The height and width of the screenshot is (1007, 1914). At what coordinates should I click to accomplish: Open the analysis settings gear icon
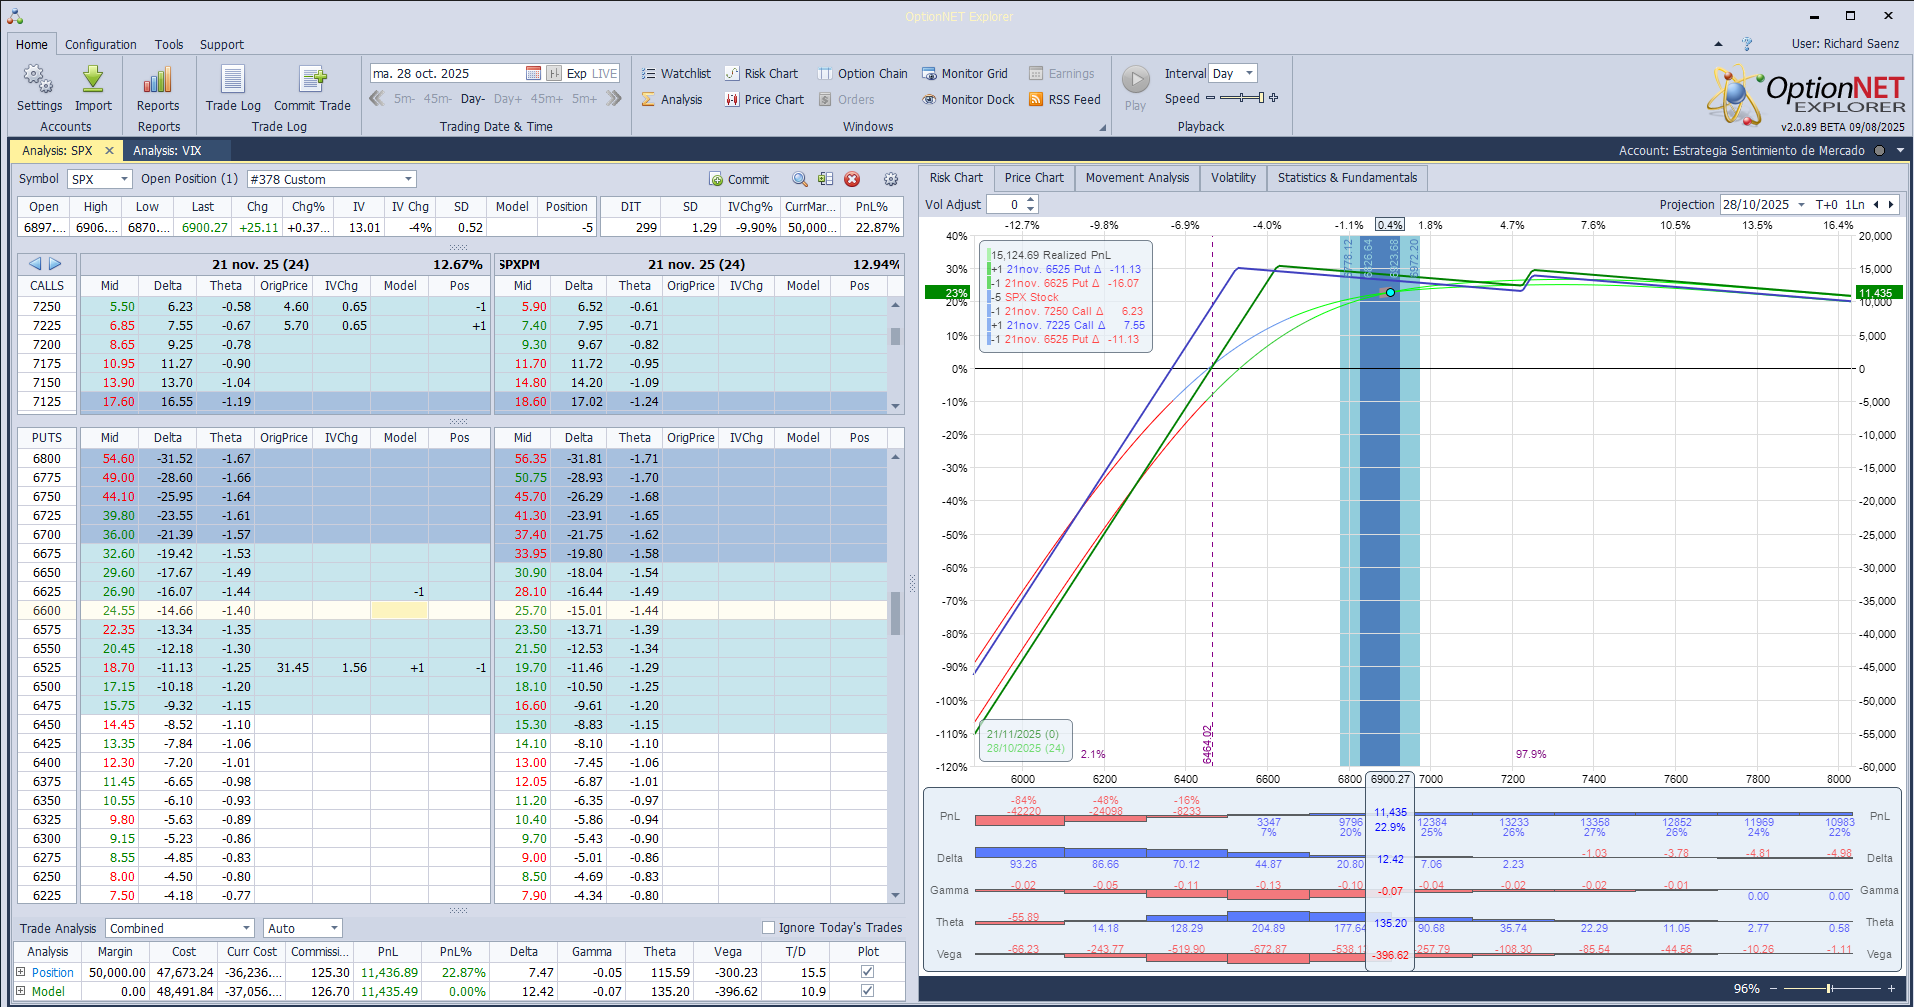pos(891,179)
